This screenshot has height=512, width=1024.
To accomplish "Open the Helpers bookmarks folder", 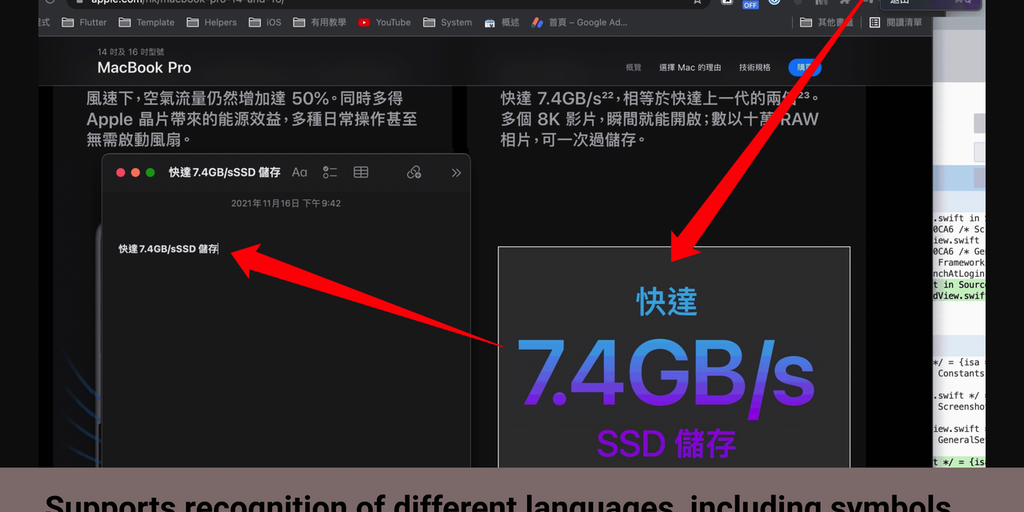I will [x=212, y=22].
